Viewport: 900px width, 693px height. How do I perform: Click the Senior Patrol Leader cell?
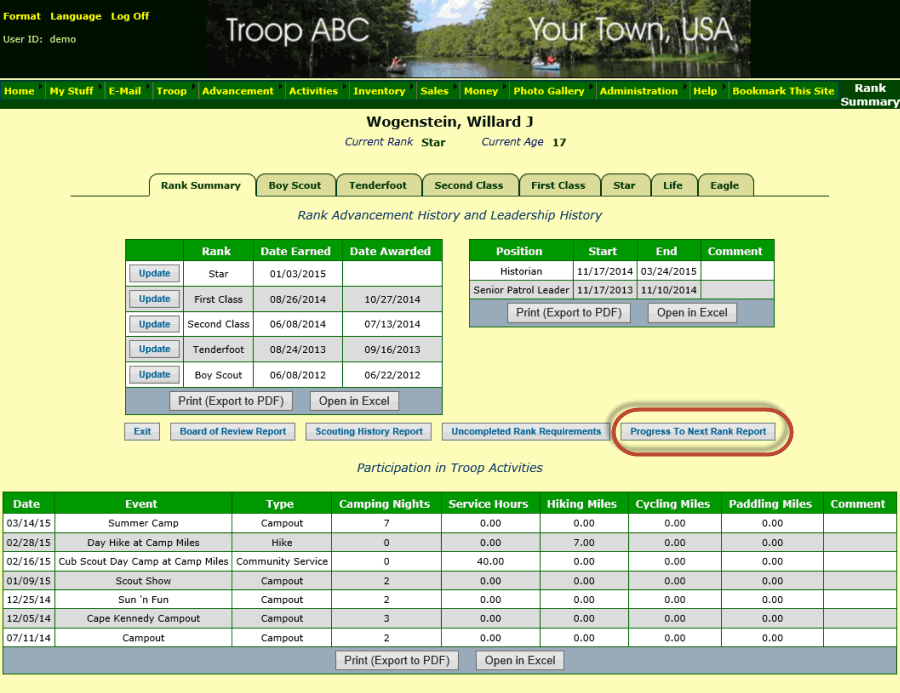(521, 290)
